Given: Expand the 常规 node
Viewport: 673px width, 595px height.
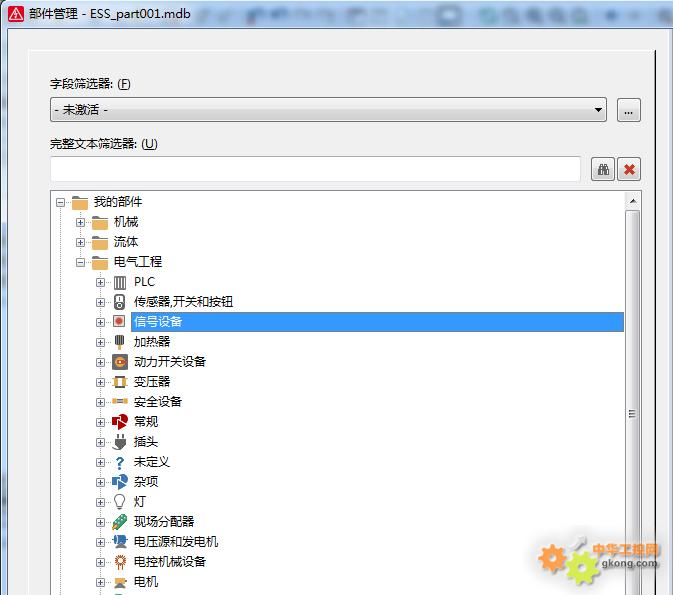Looking at the screenshot, I should tap(100, 422).
